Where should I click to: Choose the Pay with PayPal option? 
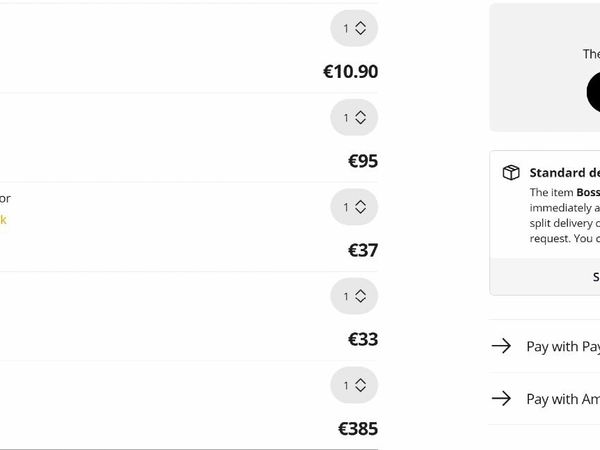tap(562, 346)
